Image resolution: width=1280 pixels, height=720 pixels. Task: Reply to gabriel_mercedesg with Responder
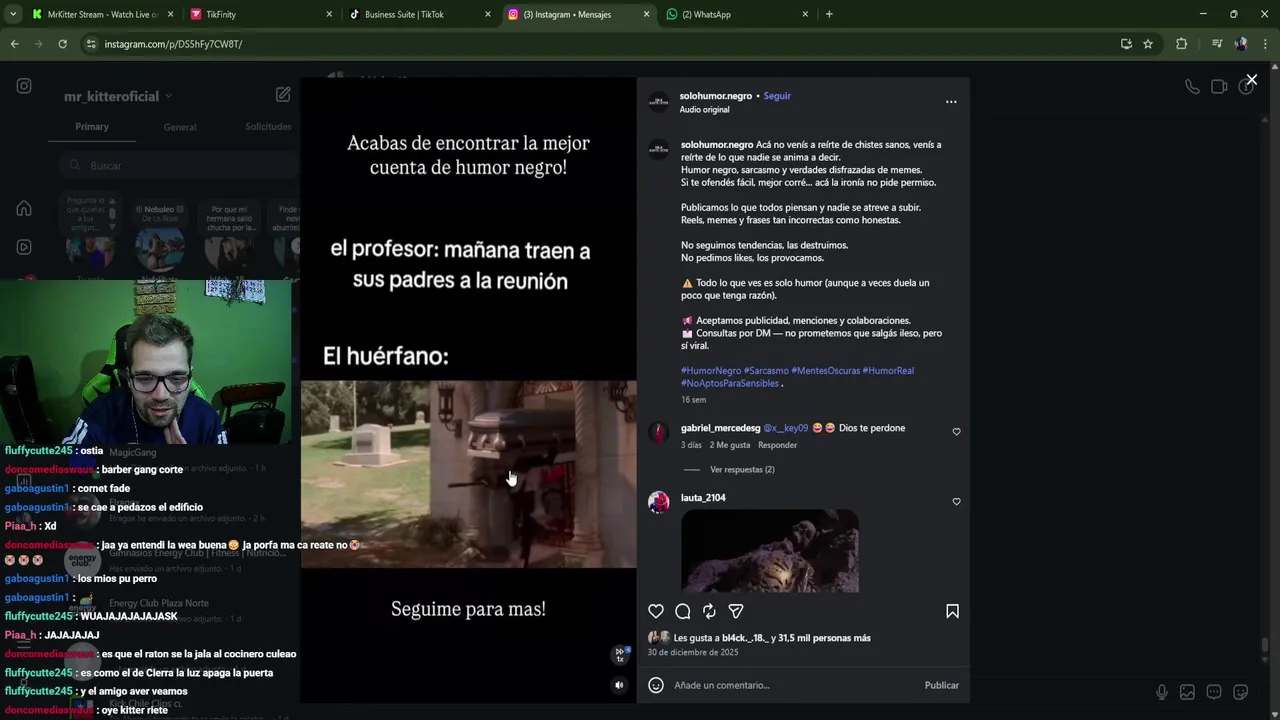[x=777, y=445]
